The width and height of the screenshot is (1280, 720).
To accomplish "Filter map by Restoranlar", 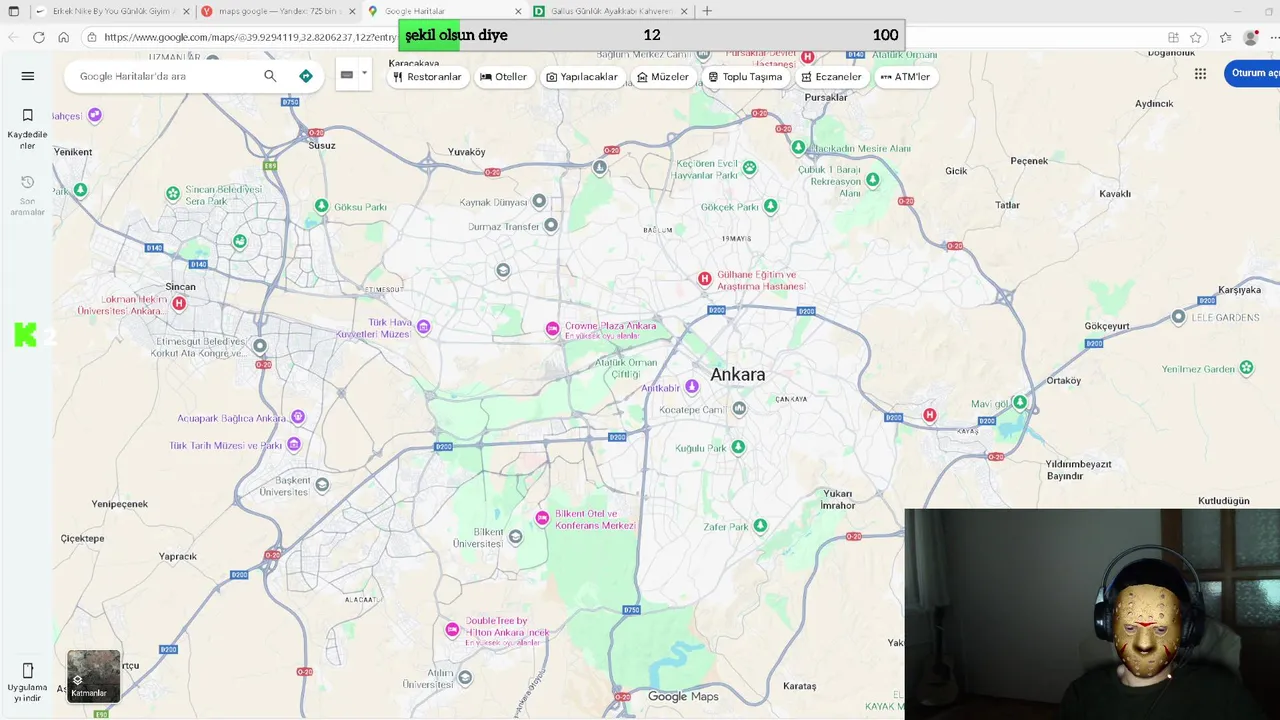I will tap(427, 77).
